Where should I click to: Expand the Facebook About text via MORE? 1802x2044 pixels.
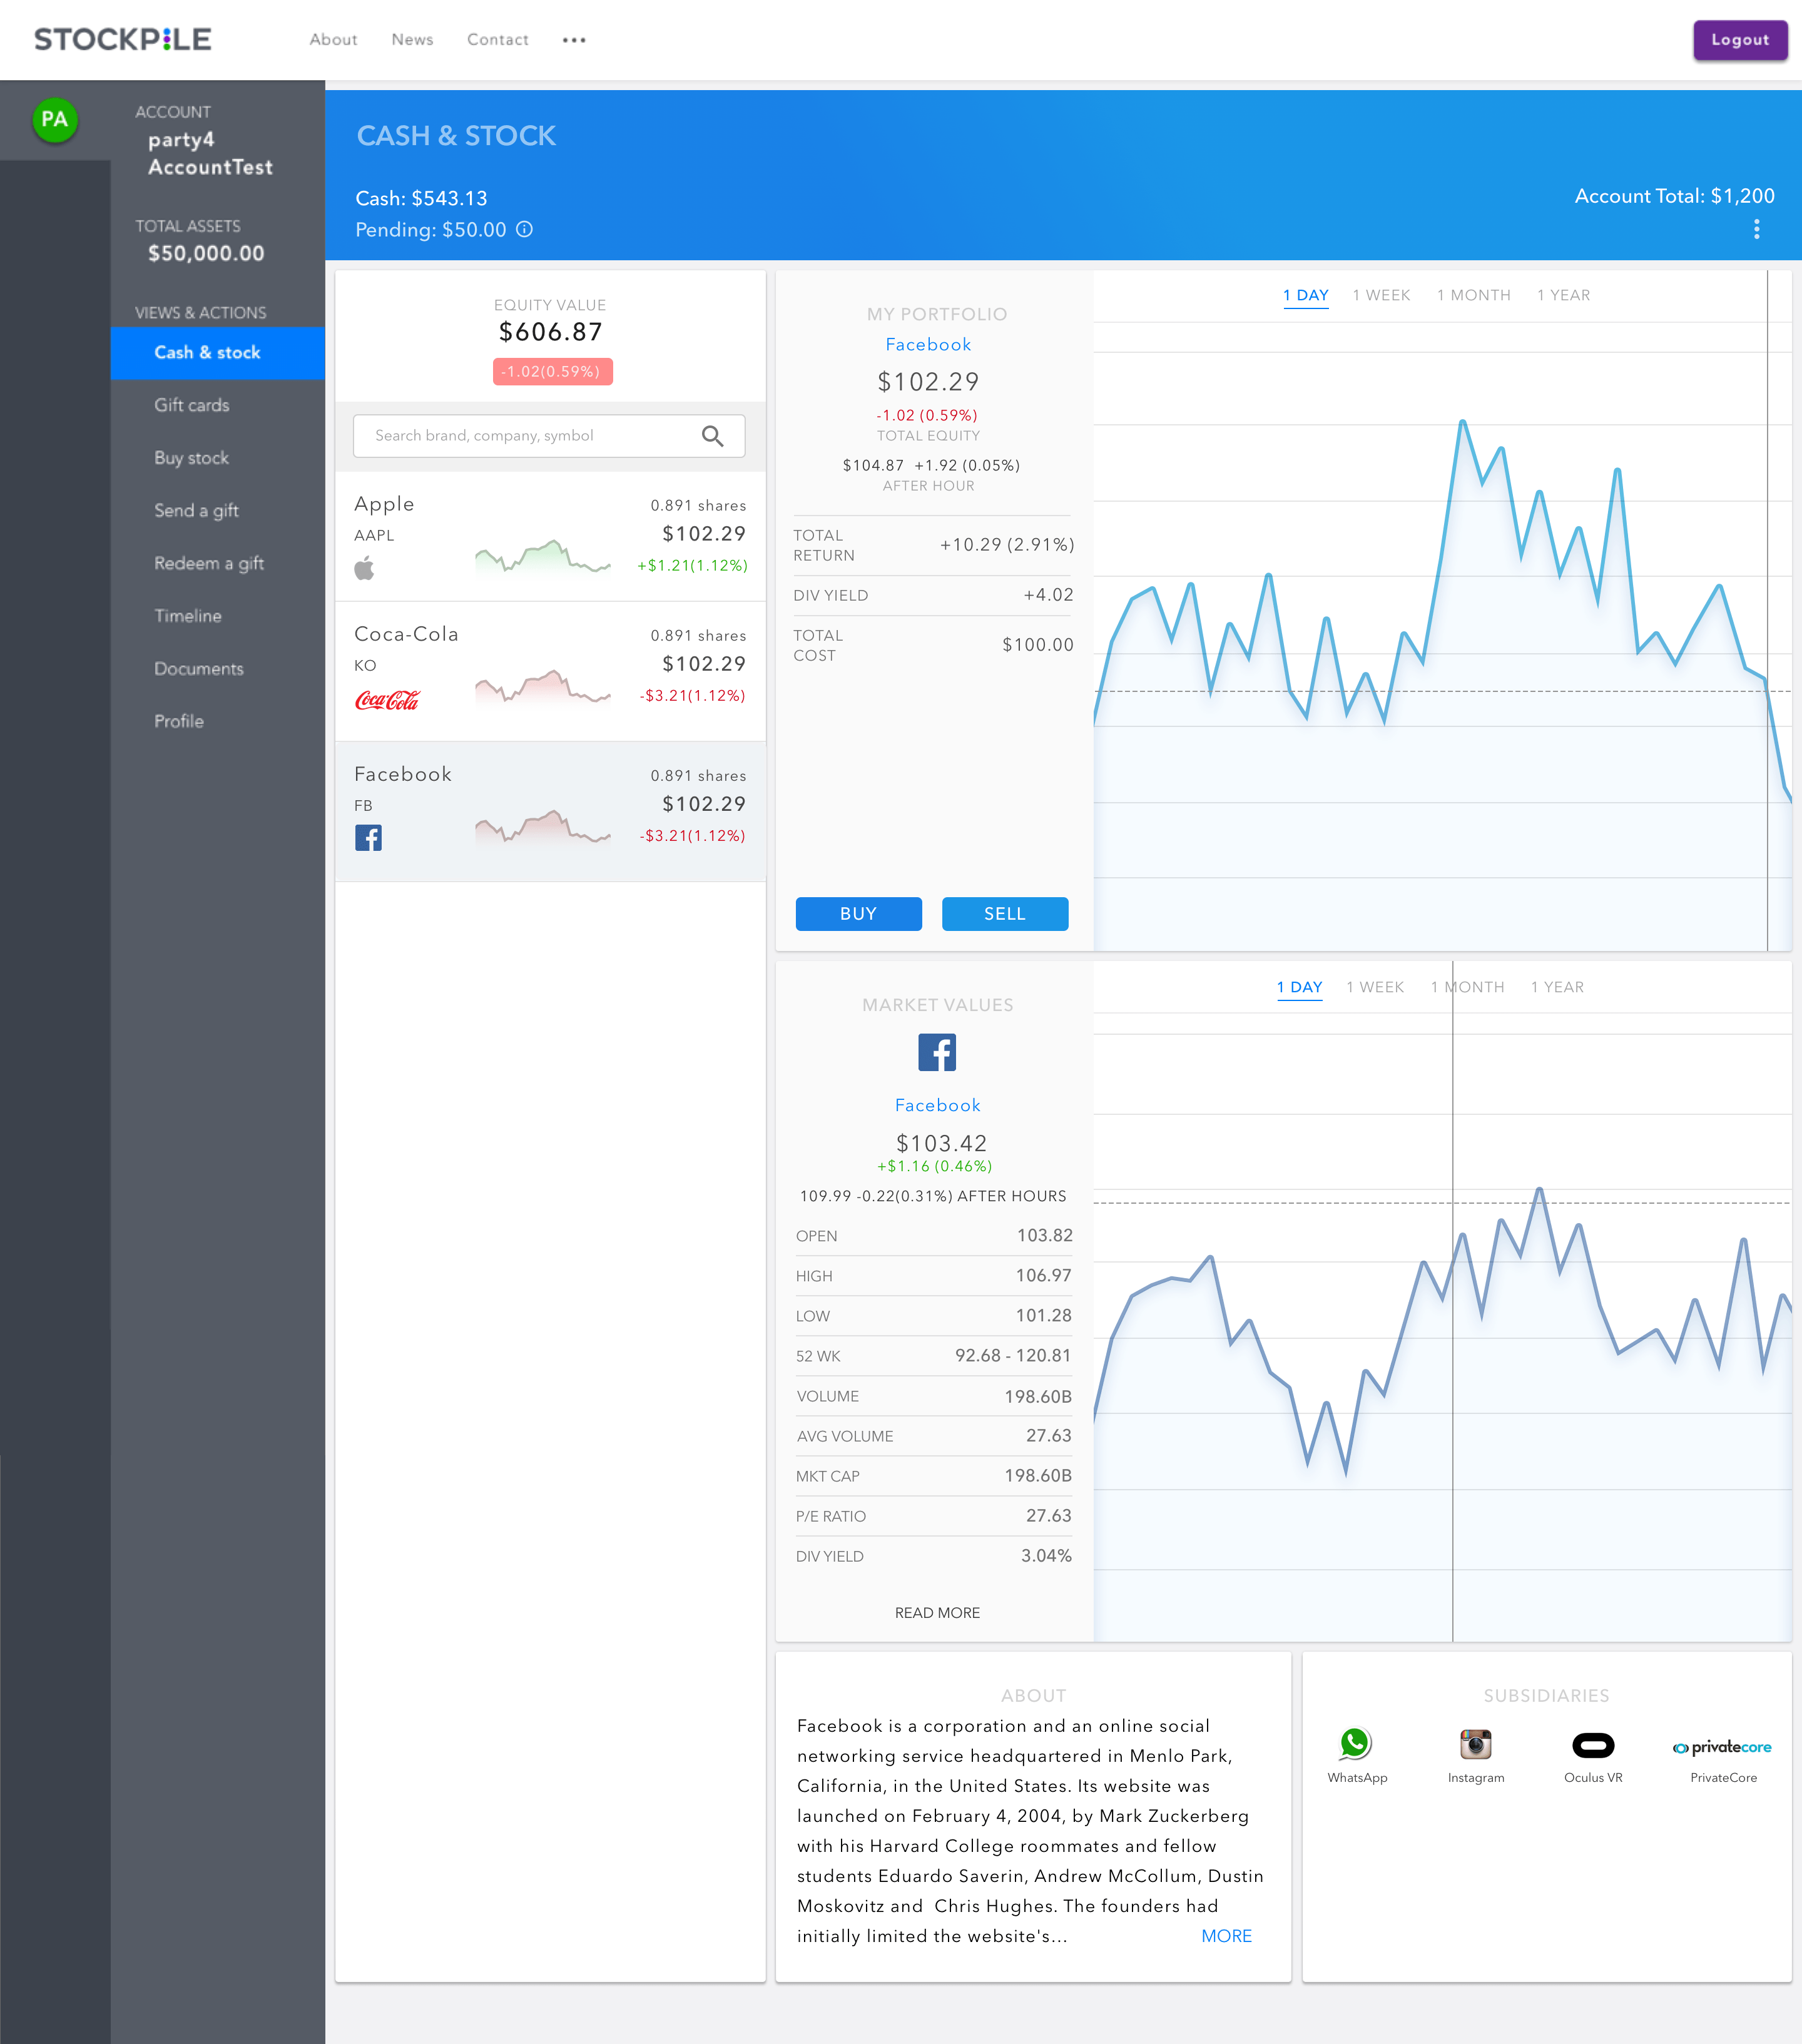click(1227, 1936)
